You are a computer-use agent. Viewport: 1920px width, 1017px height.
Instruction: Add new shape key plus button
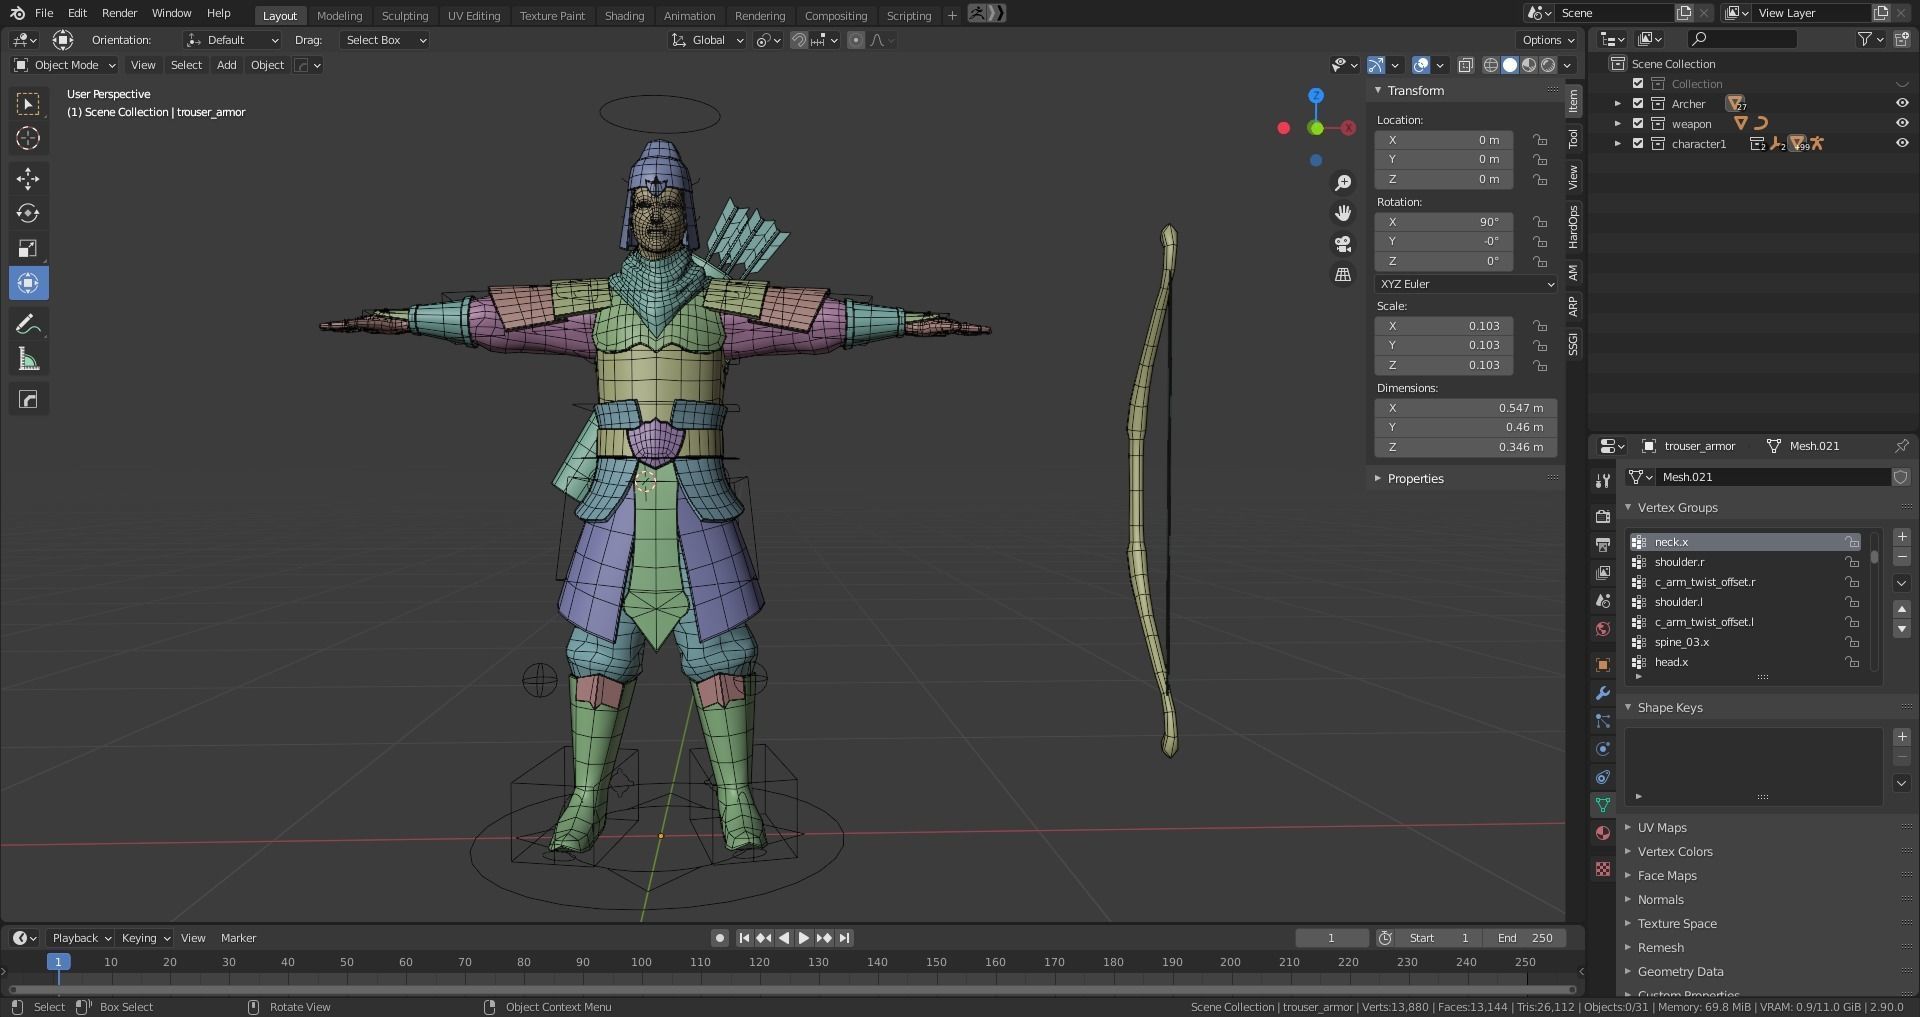pos(1902,737)
